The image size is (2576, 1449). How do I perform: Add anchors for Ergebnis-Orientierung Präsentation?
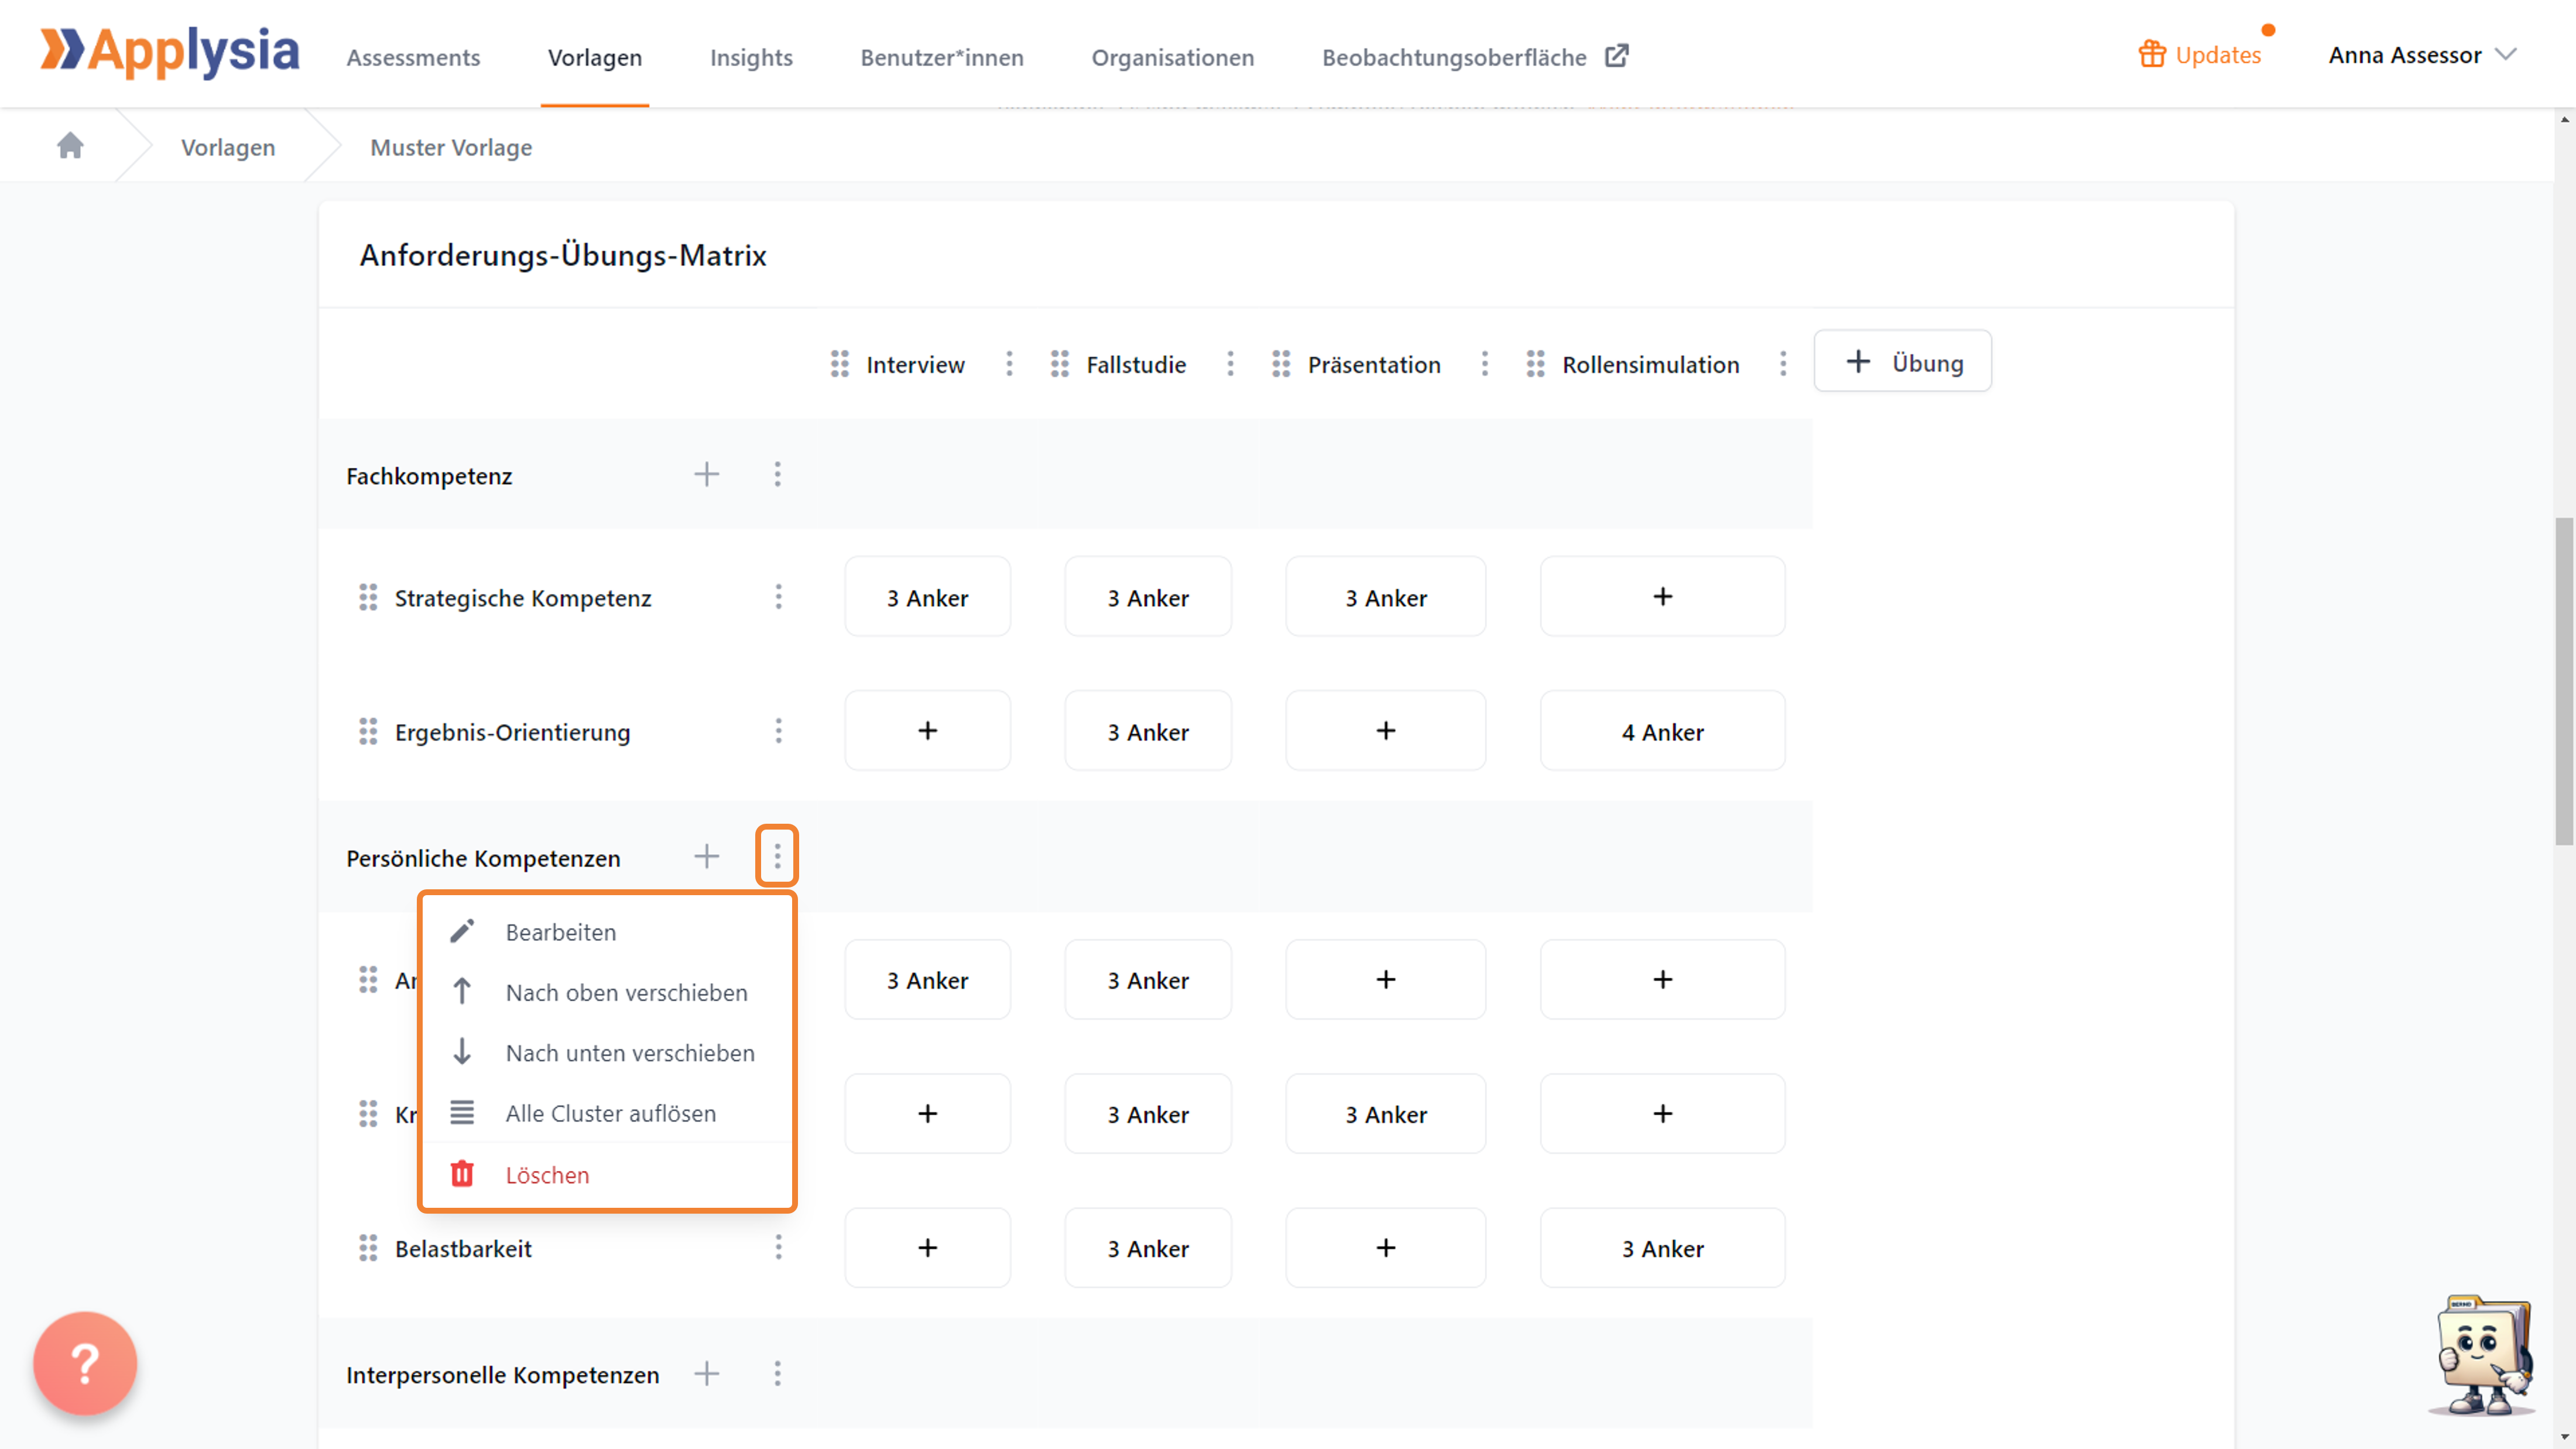[x=1386, y=731]
